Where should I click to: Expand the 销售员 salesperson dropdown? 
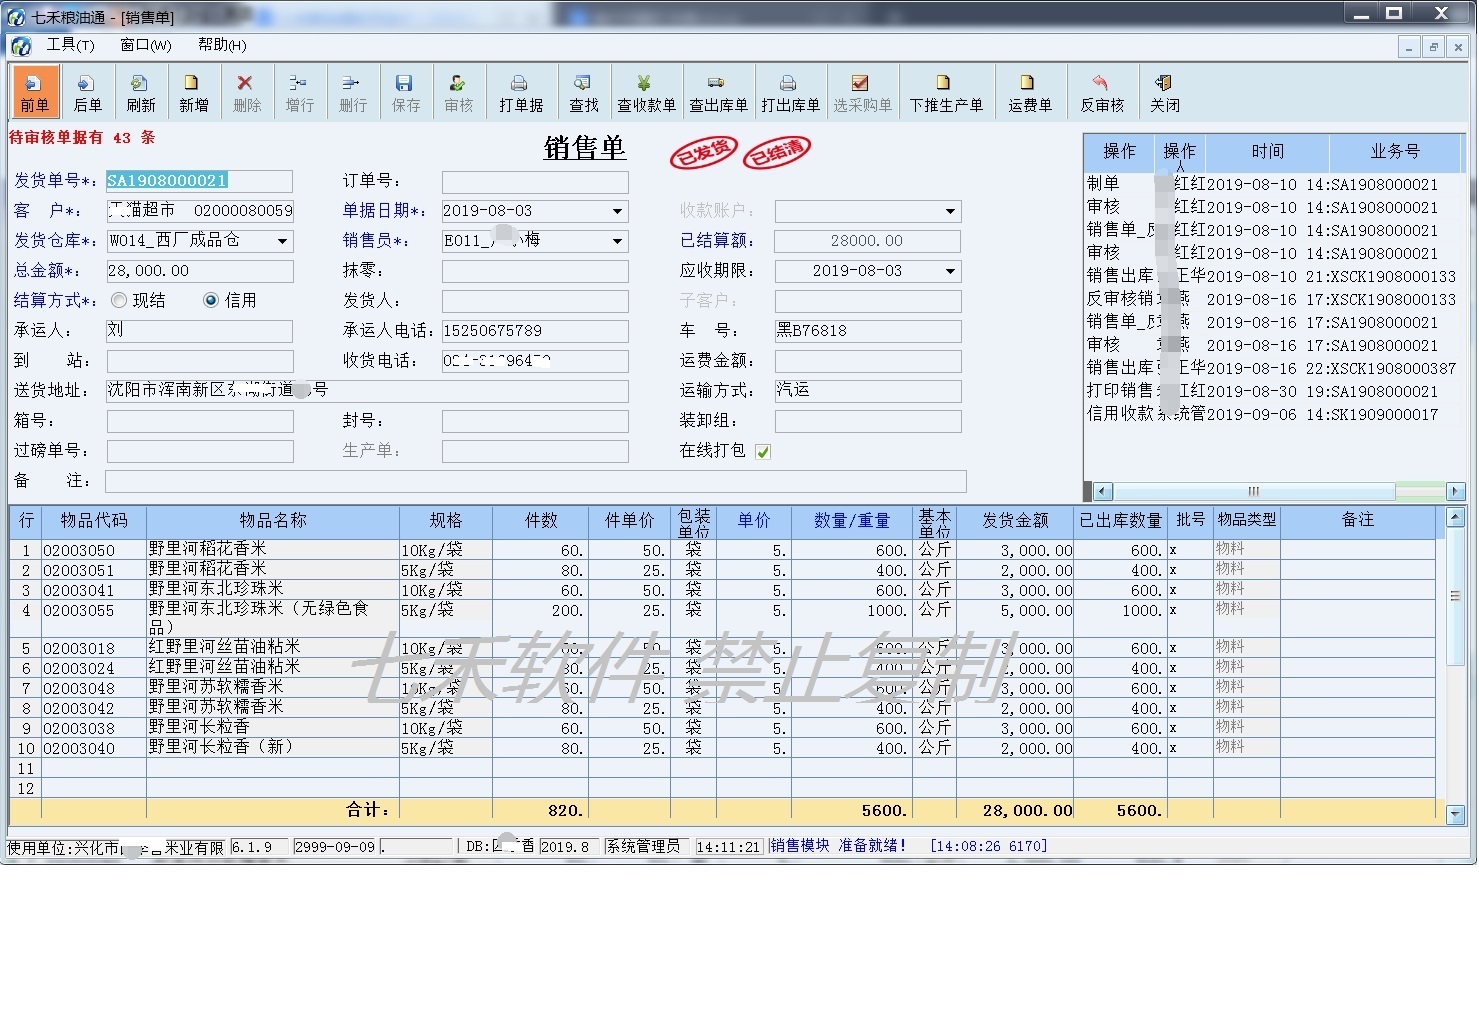pos(618,241)
